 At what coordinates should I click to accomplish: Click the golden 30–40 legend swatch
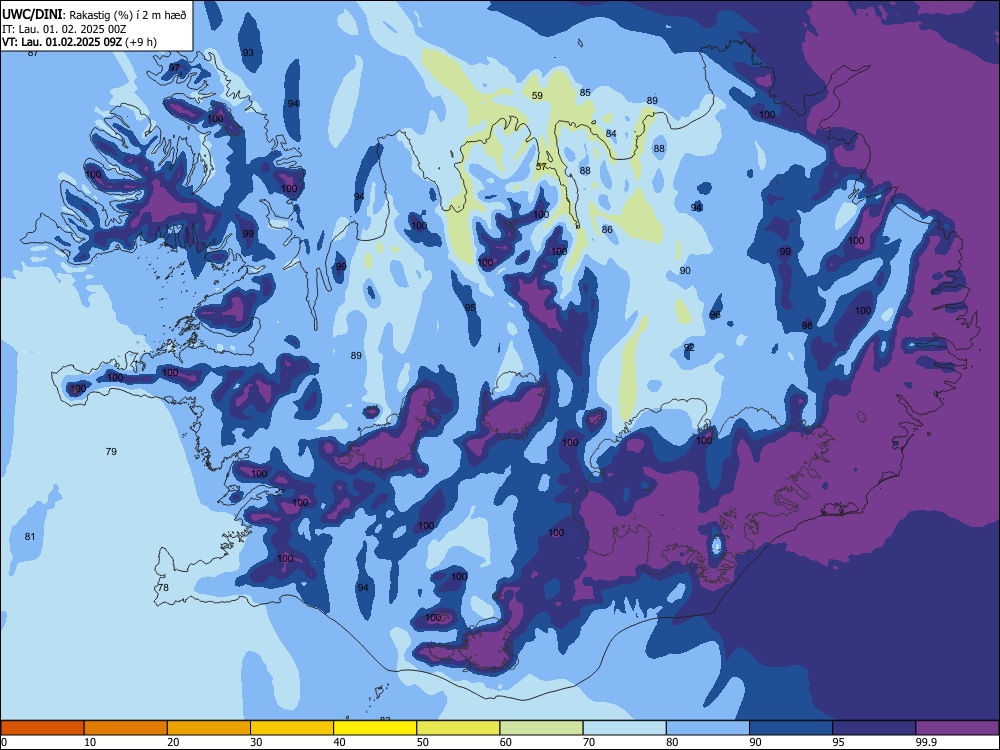coord(292,728)
